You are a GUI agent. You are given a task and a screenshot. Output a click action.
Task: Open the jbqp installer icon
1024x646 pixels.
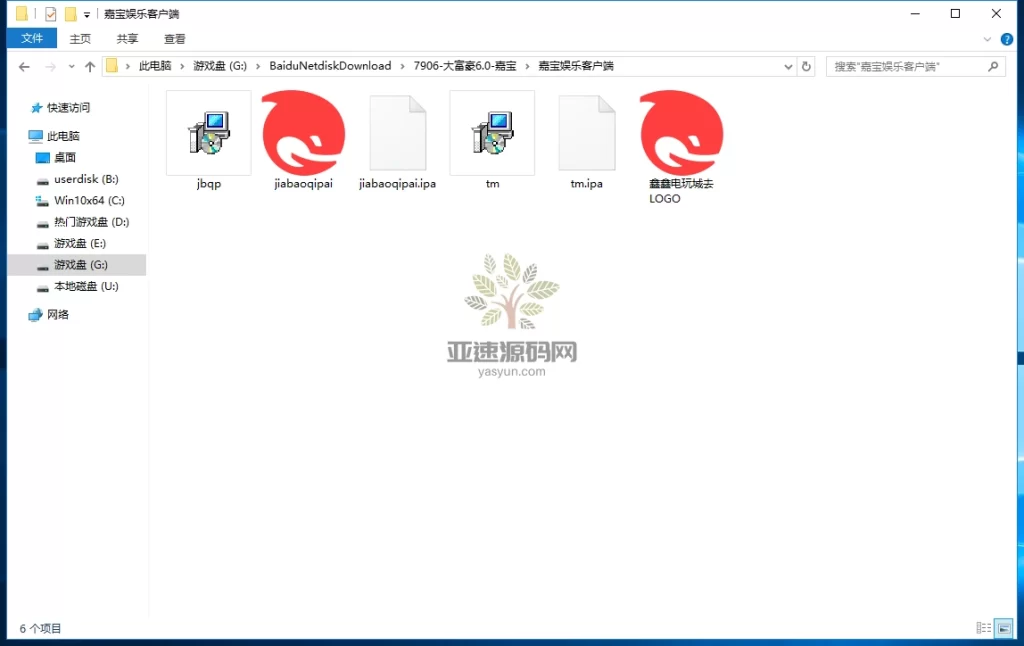click(x=209, y=132)
